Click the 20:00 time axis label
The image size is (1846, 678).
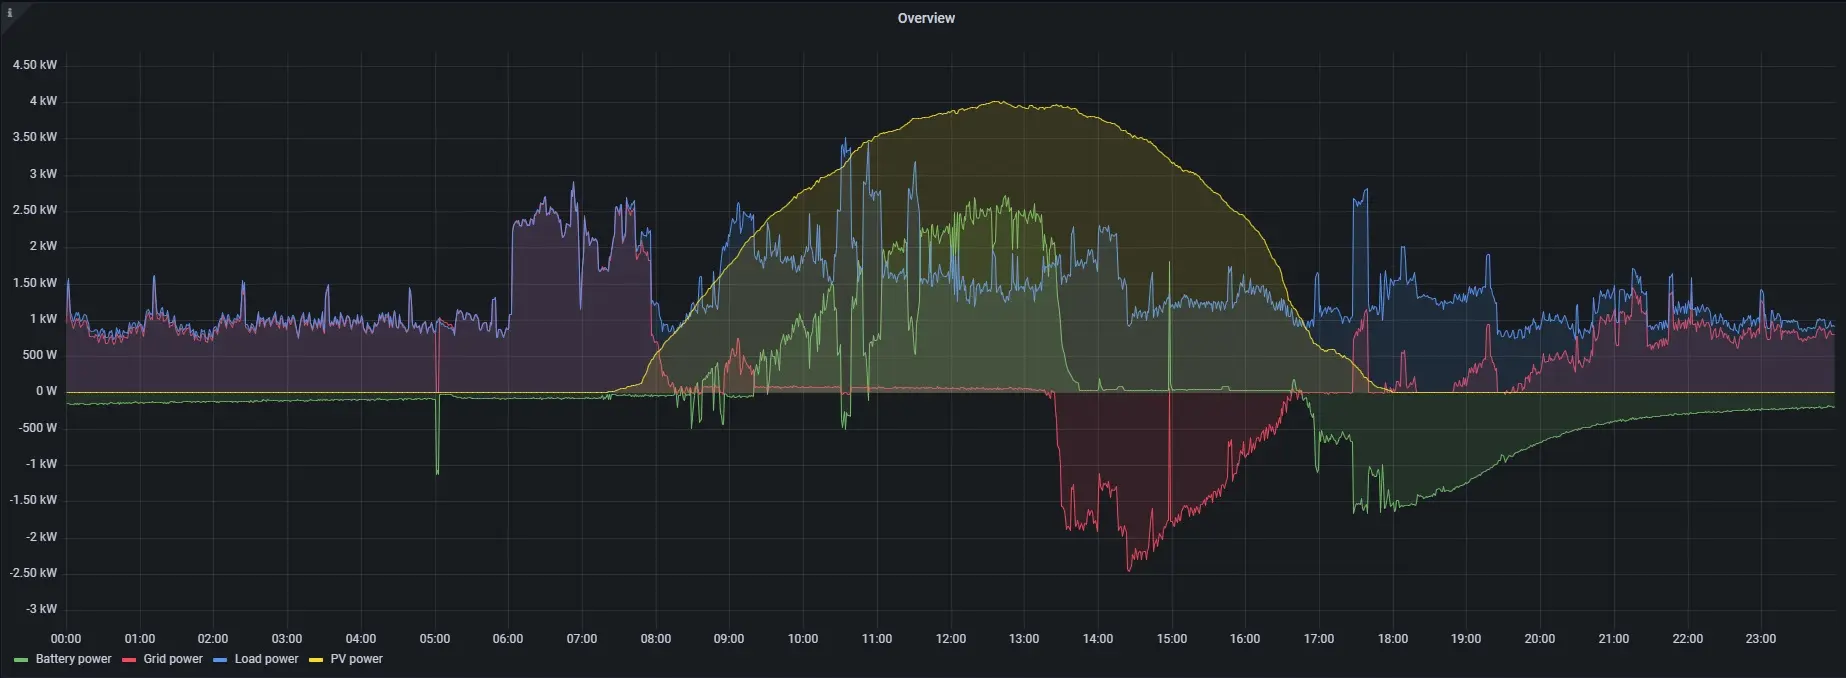pos(1540,639)
